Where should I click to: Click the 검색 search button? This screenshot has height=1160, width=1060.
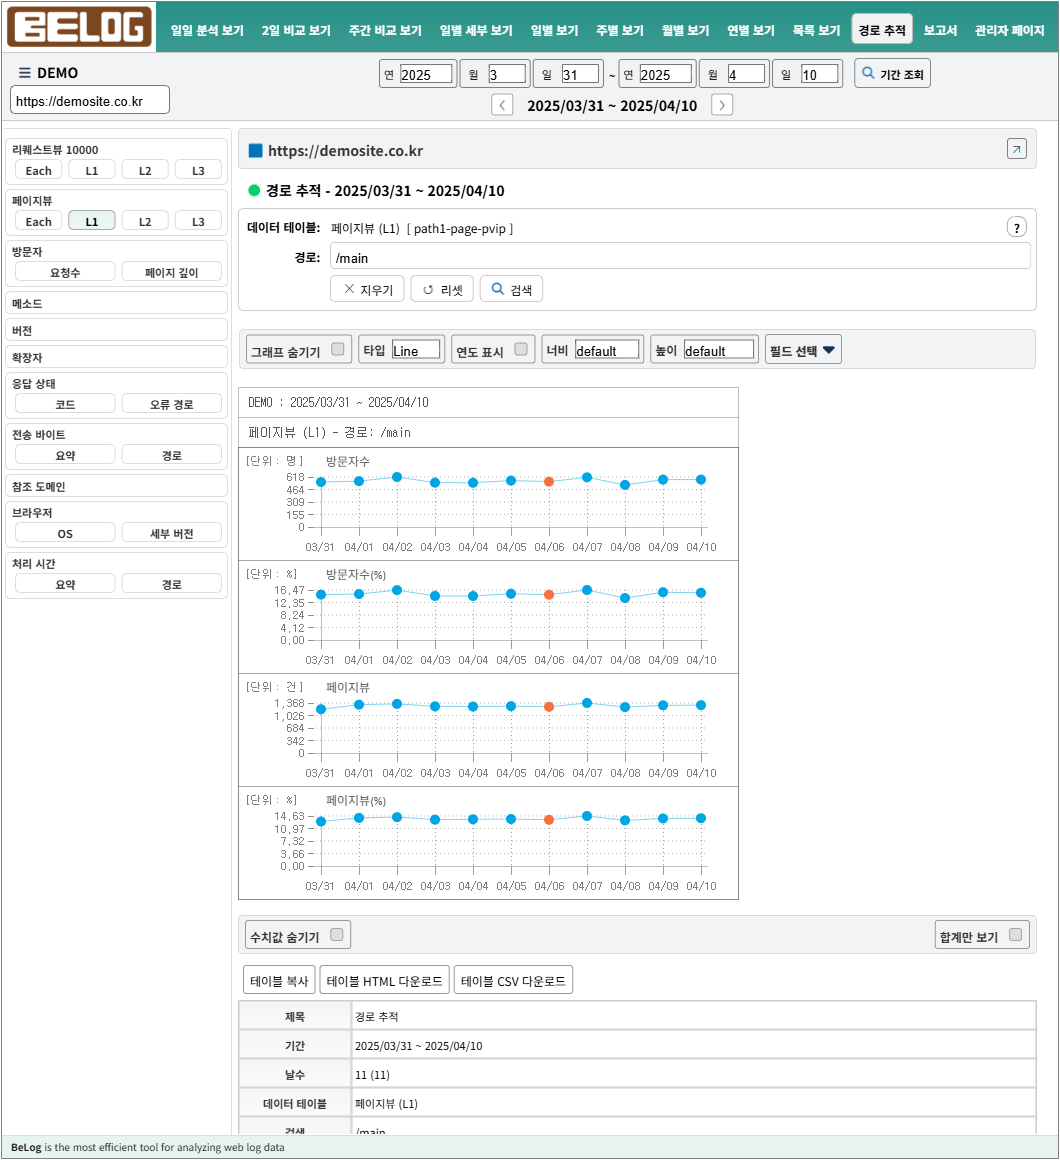pyautogui.click(x=511, y=289)
